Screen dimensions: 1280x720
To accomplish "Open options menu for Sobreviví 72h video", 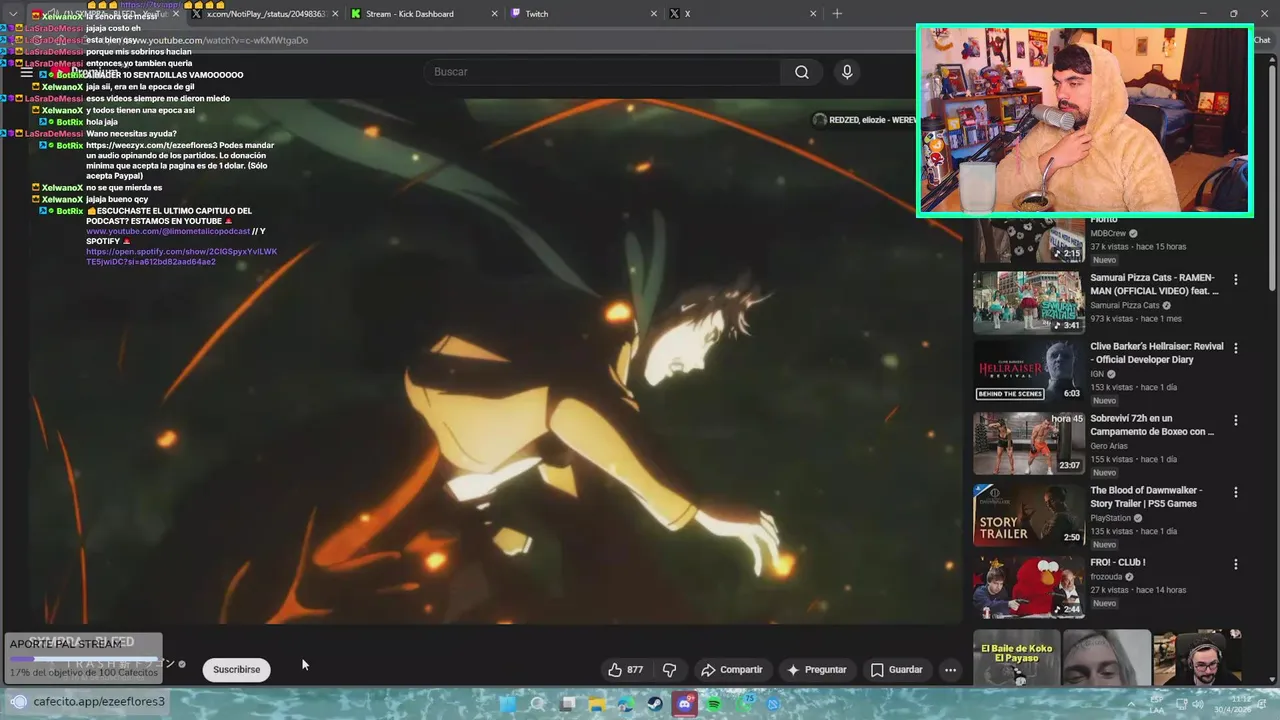I will [x=1236, y=421].
